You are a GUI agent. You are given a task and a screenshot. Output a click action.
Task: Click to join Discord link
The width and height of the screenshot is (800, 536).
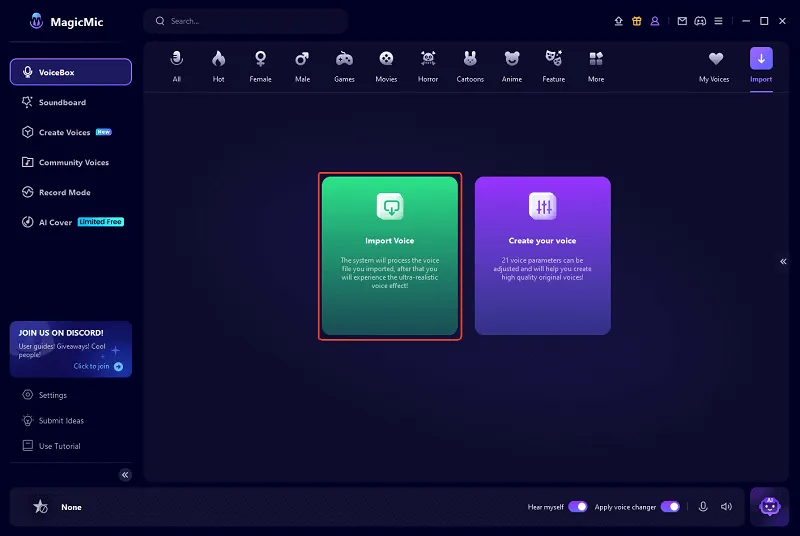98,366
